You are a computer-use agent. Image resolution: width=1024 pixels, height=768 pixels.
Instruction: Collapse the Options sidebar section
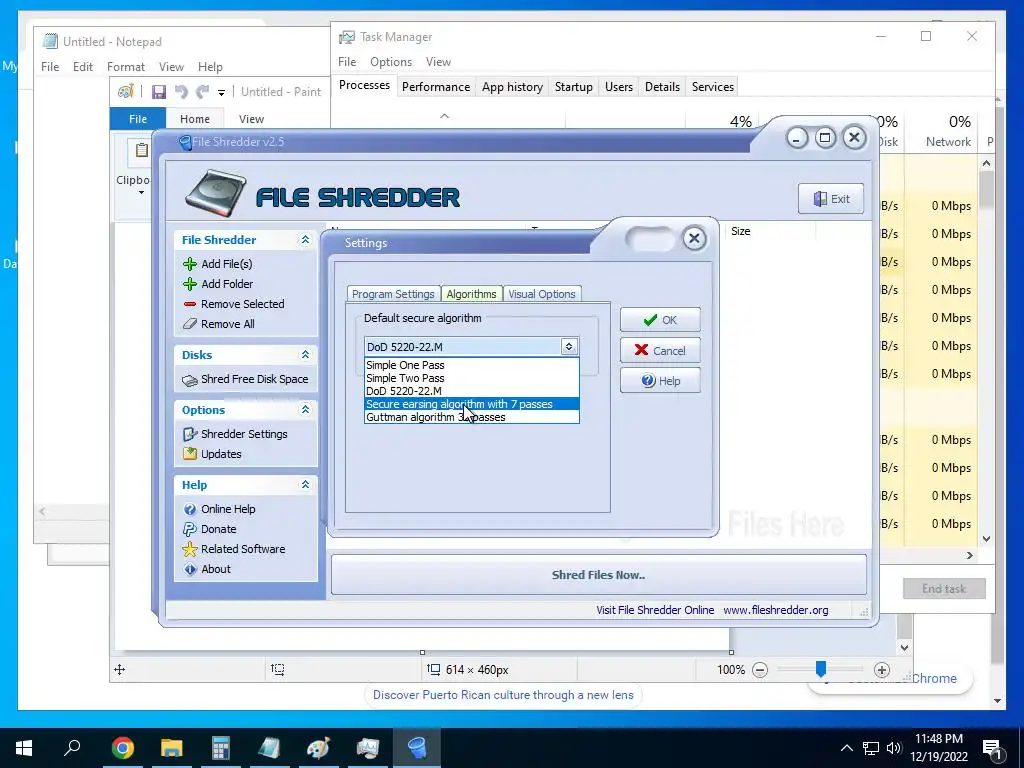(305, 409)
